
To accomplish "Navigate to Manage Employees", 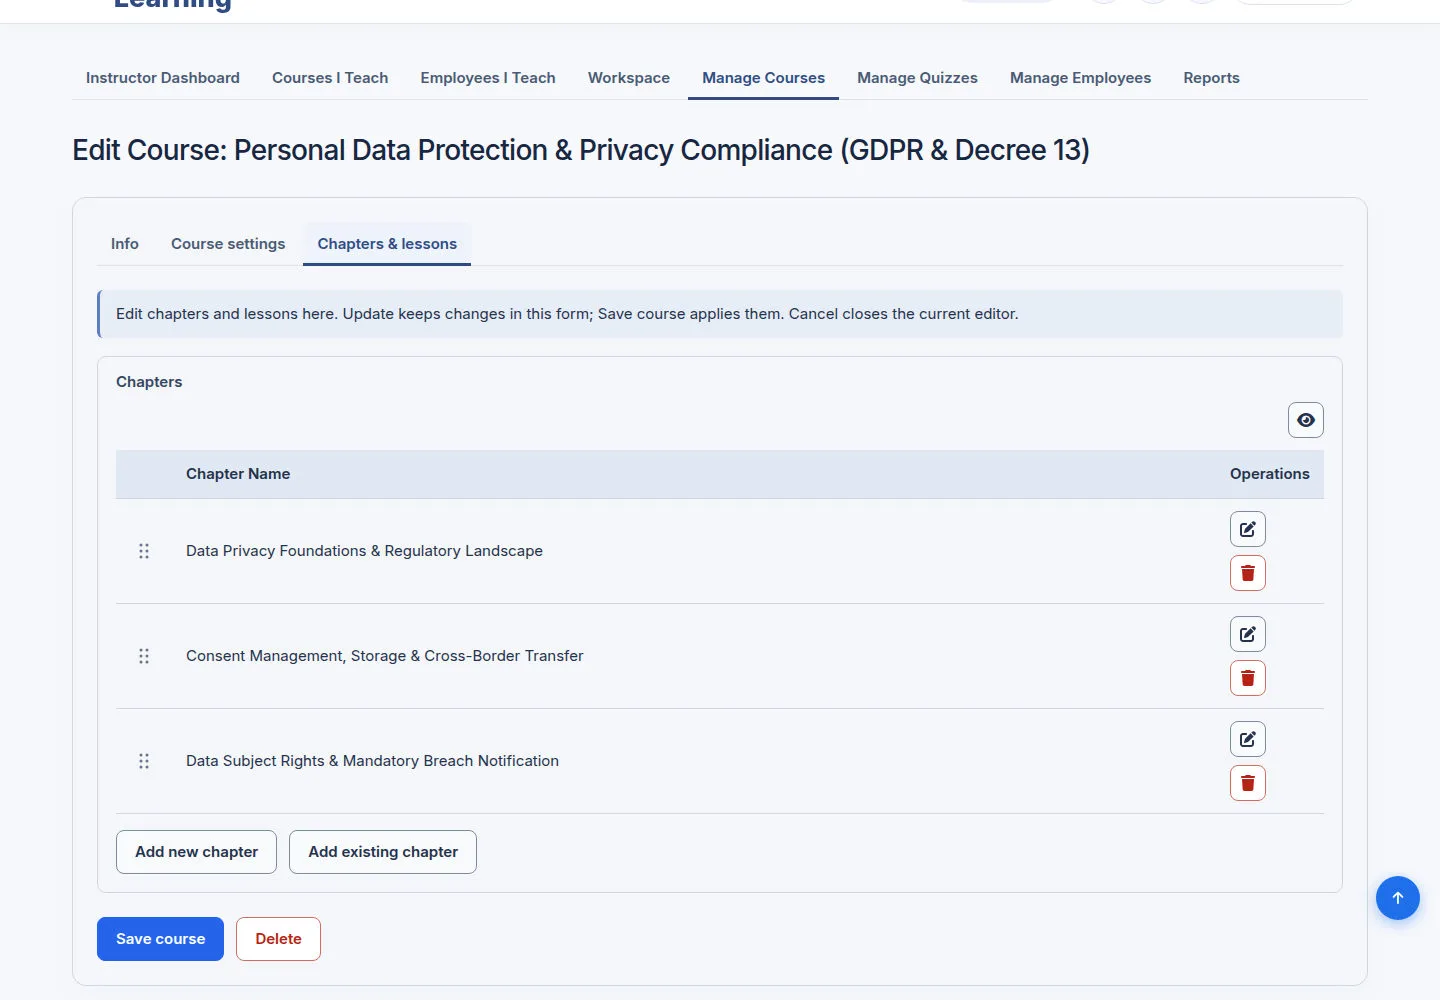I will [1080, 78].
